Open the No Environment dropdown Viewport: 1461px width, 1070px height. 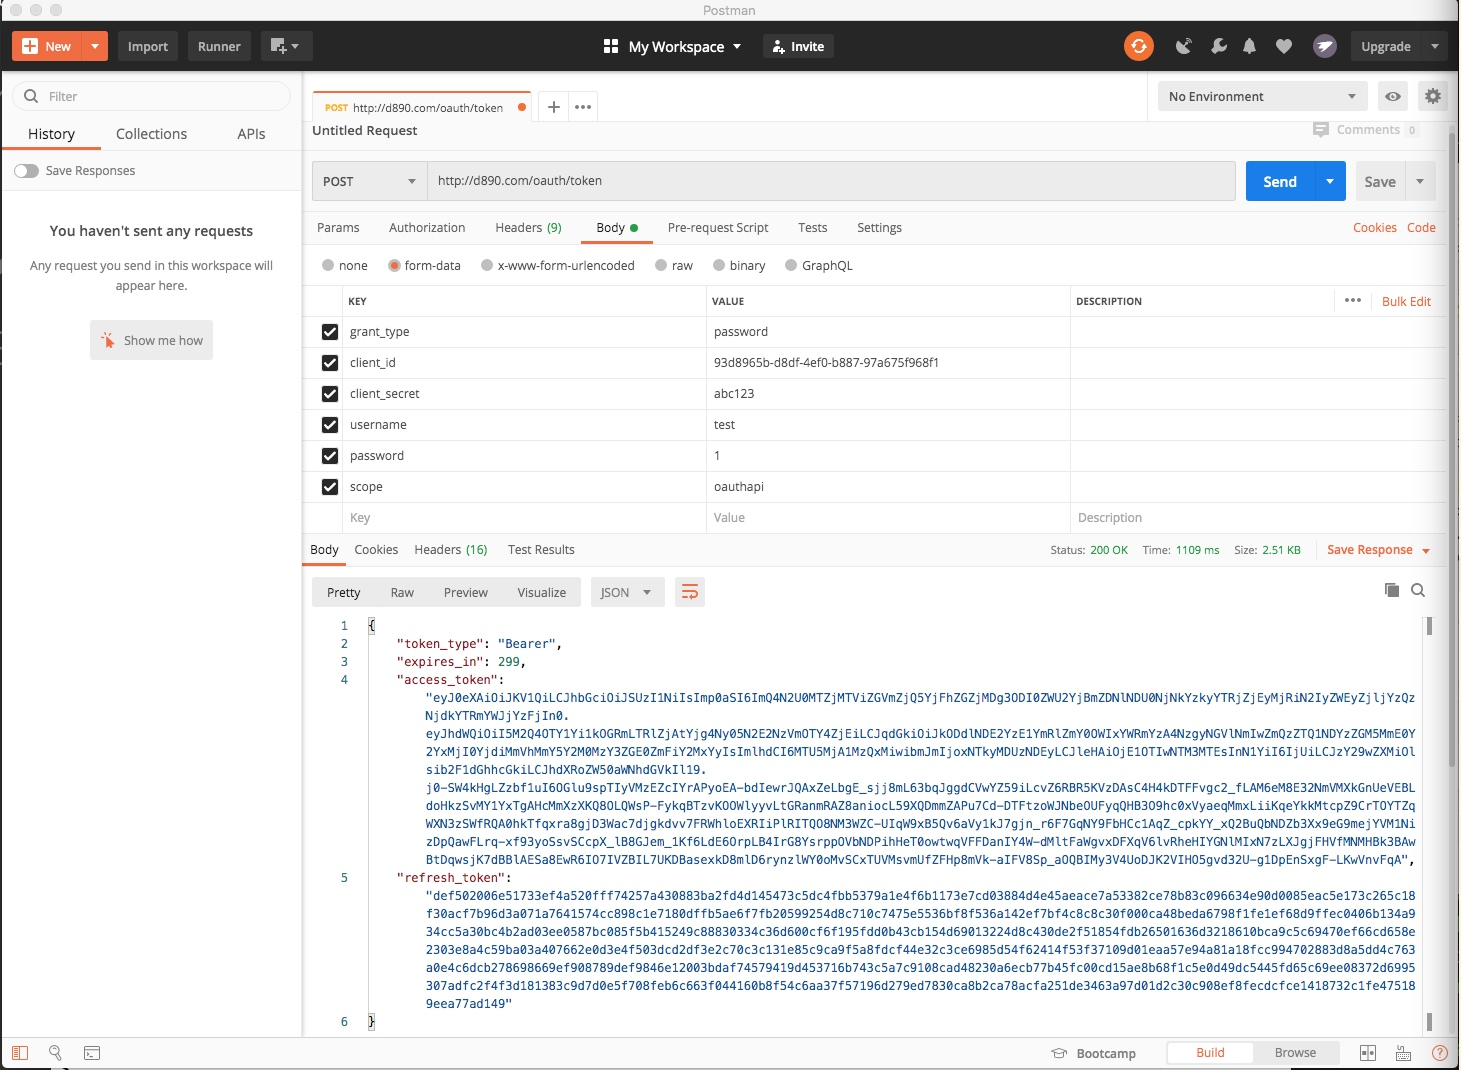1262,96
